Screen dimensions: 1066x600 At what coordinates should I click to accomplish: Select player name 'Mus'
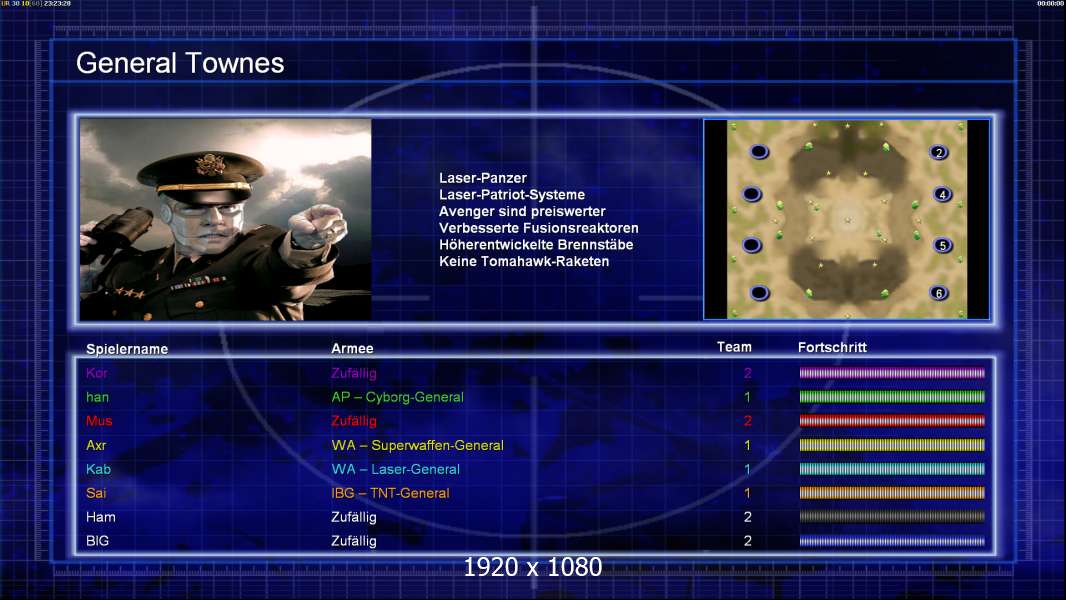[x=99, y=421]
